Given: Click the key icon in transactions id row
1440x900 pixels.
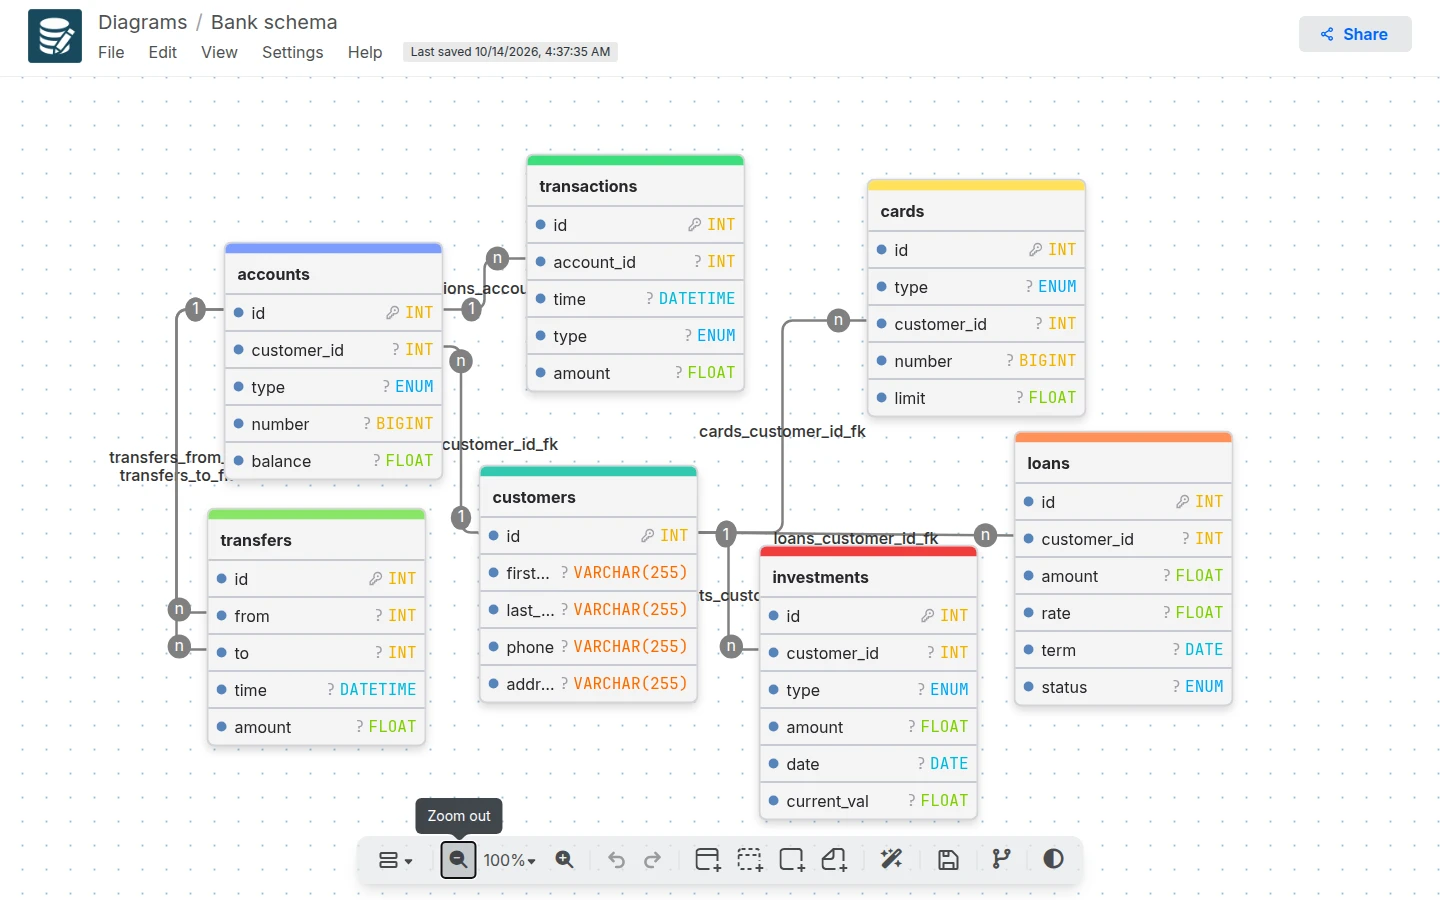Looking at the screenshot, I should coord(695,225).
